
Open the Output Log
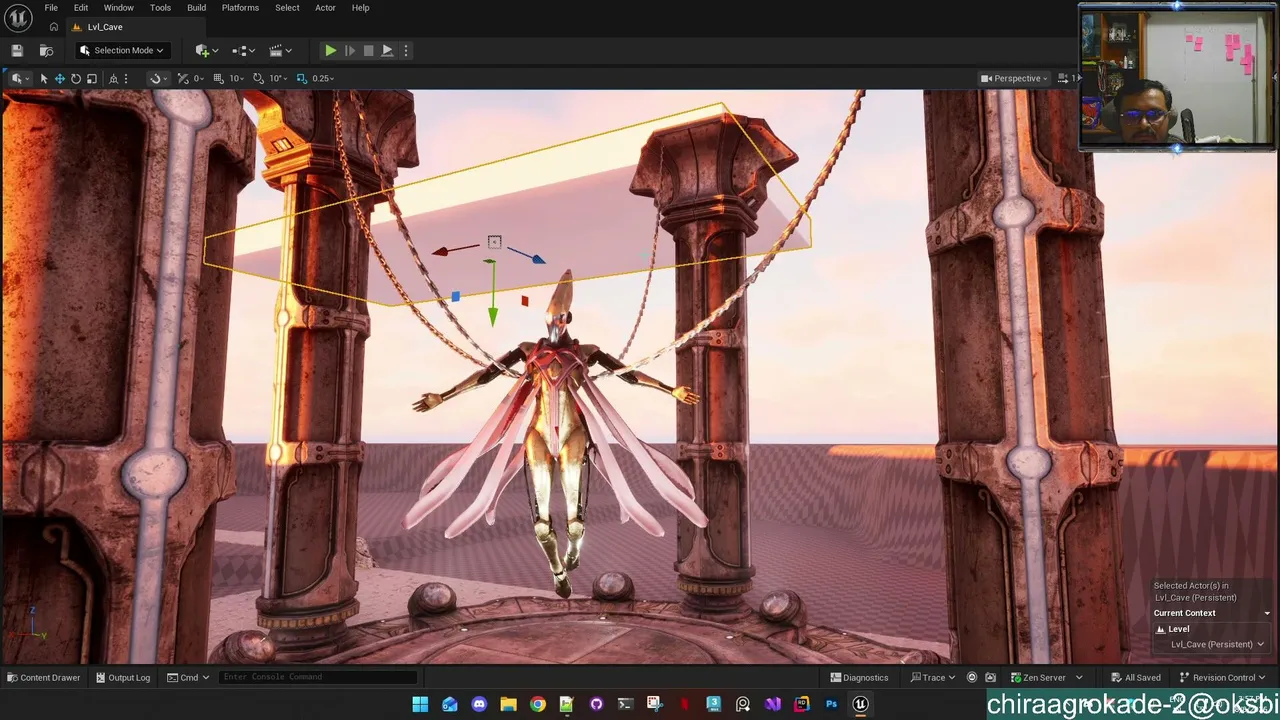coord(122,677)
